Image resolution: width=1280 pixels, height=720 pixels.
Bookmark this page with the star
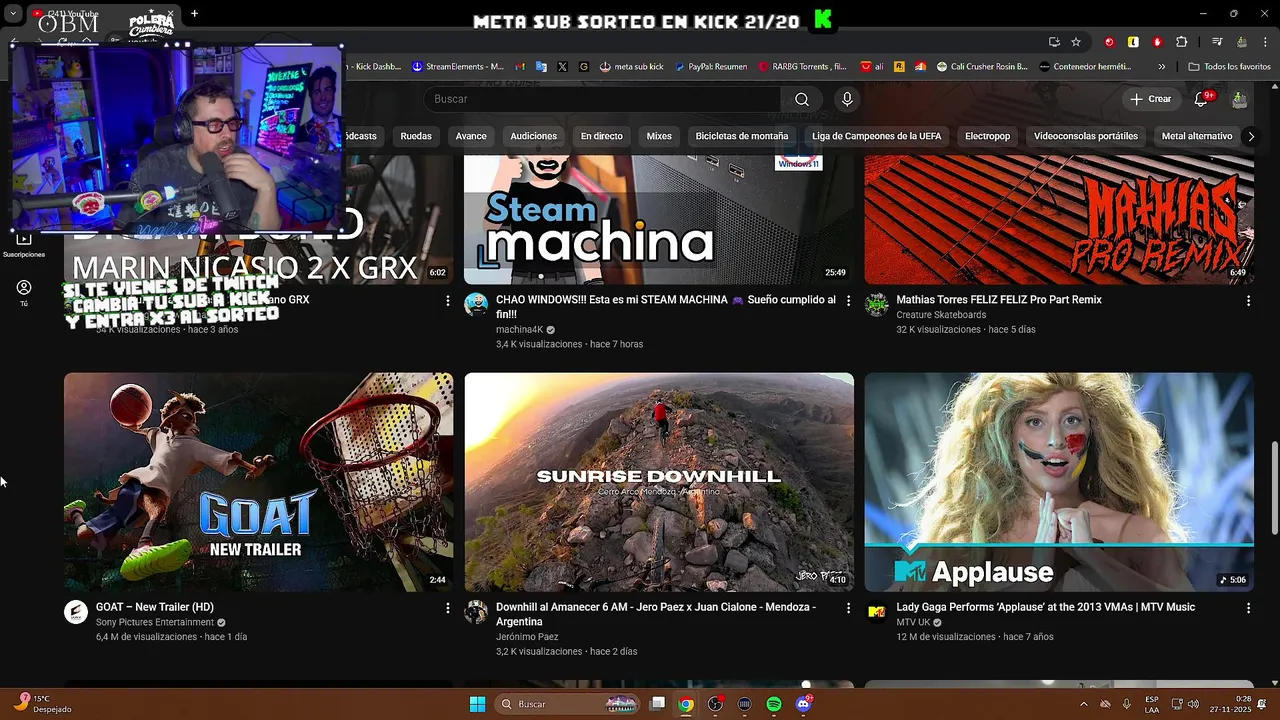click(1076, 42)
